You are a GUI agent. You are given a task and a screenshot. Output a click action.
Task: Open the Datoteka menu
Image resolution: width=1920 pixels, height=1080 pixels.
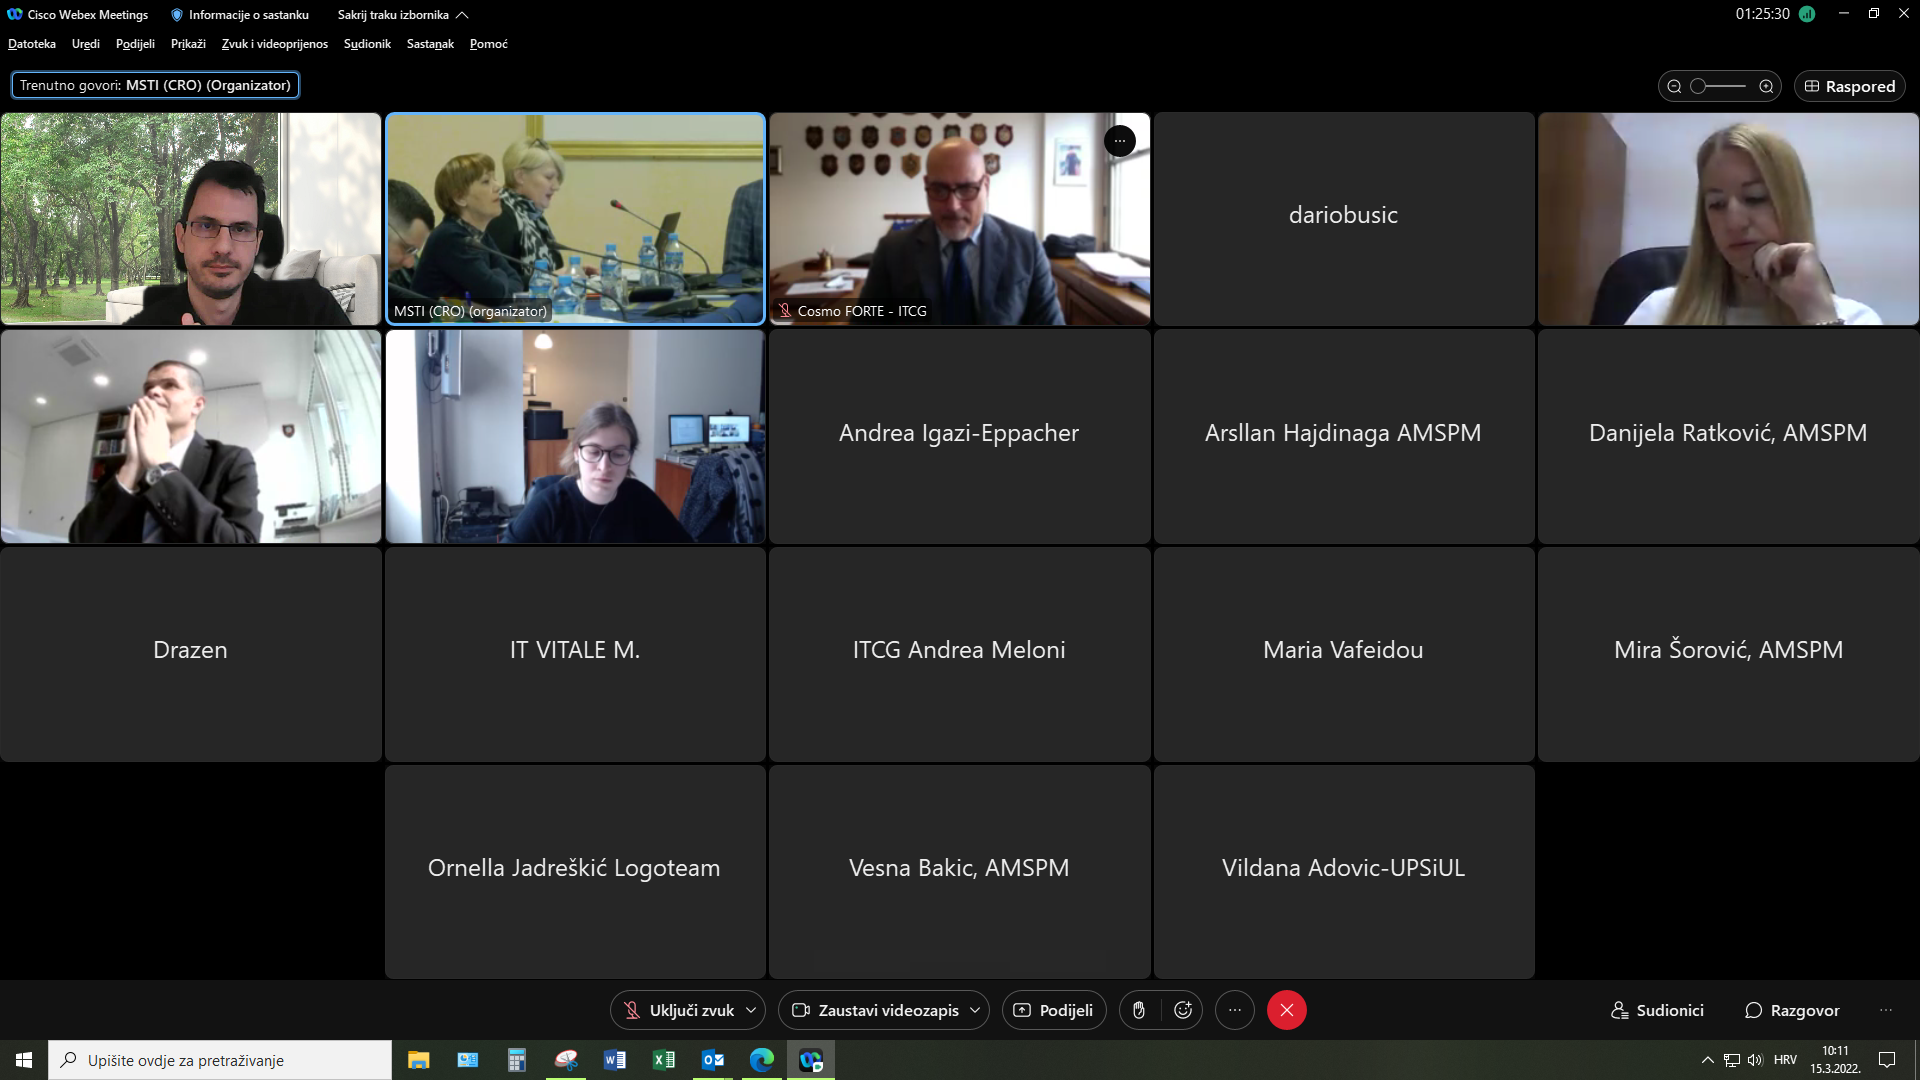point(32,44)
